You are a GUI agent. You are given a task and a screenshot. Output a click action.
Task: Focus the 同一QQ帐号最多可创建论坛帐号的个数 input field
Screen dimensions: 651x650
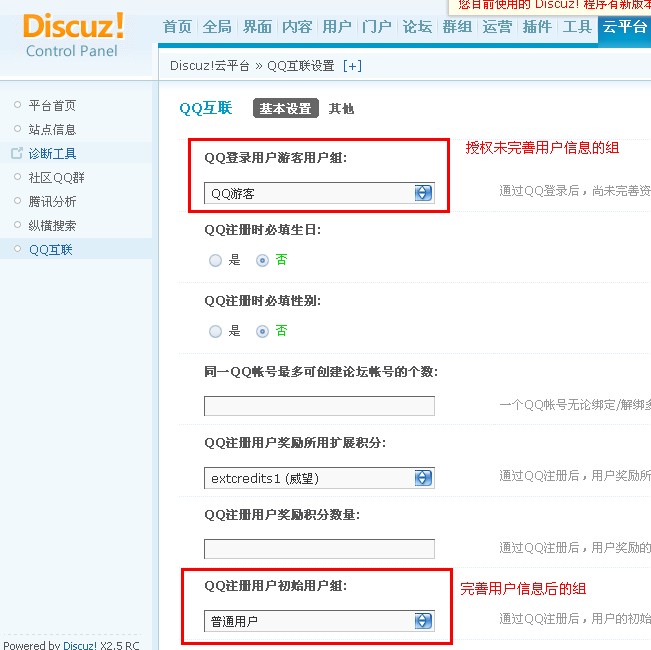[319, 406]
